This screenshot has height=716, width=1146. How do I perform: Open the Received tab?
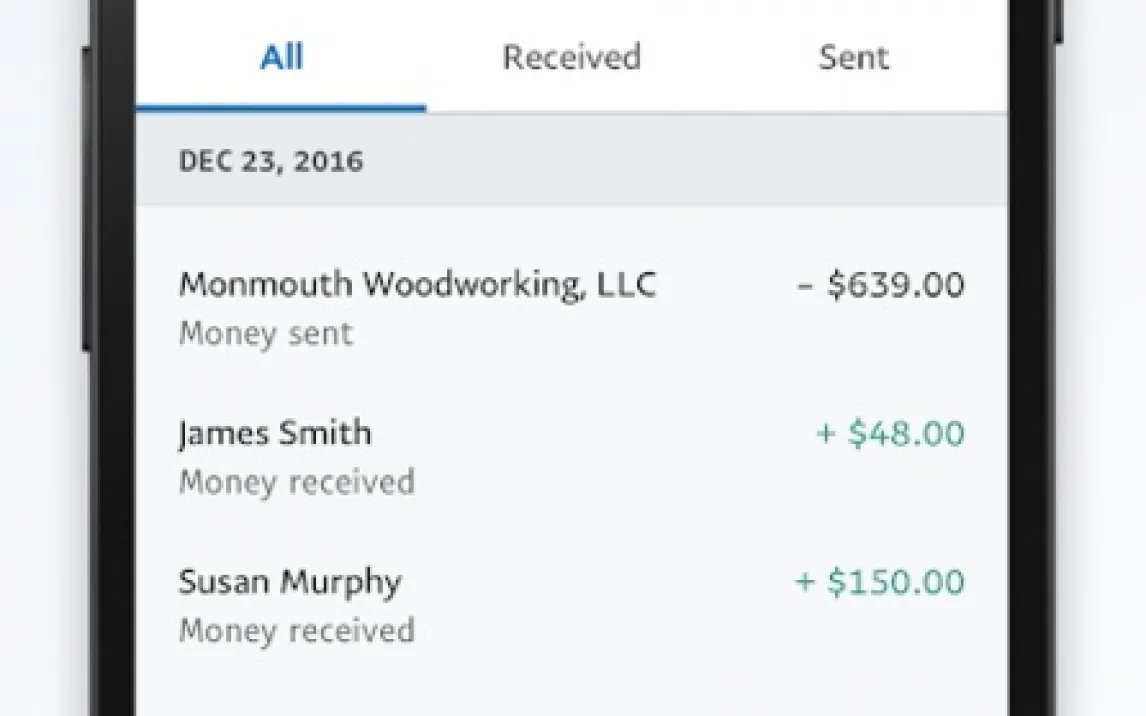[x=571, y=58]
